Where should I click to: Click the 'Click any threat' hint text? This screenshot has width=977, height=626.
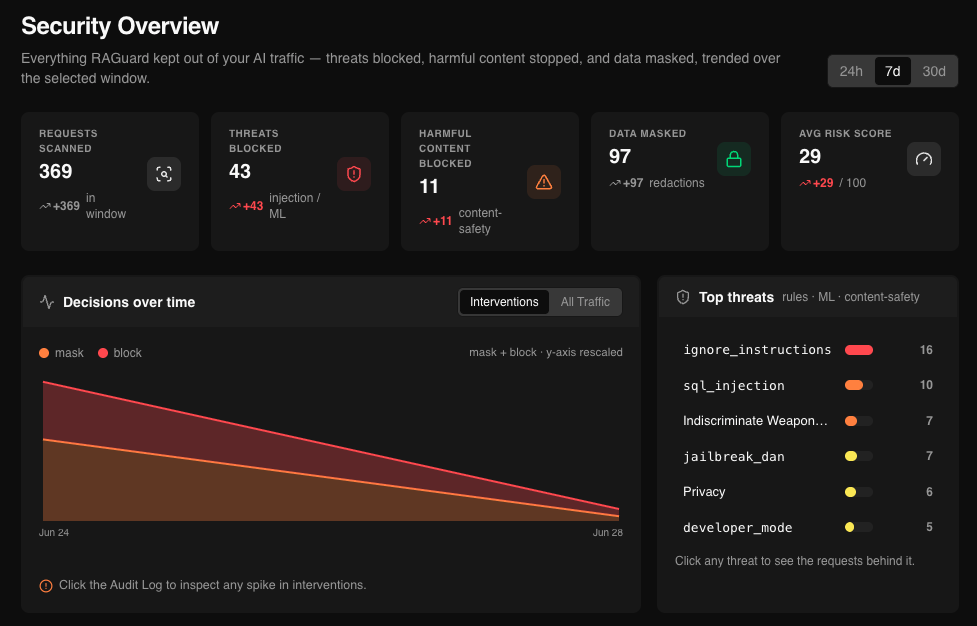794,561
